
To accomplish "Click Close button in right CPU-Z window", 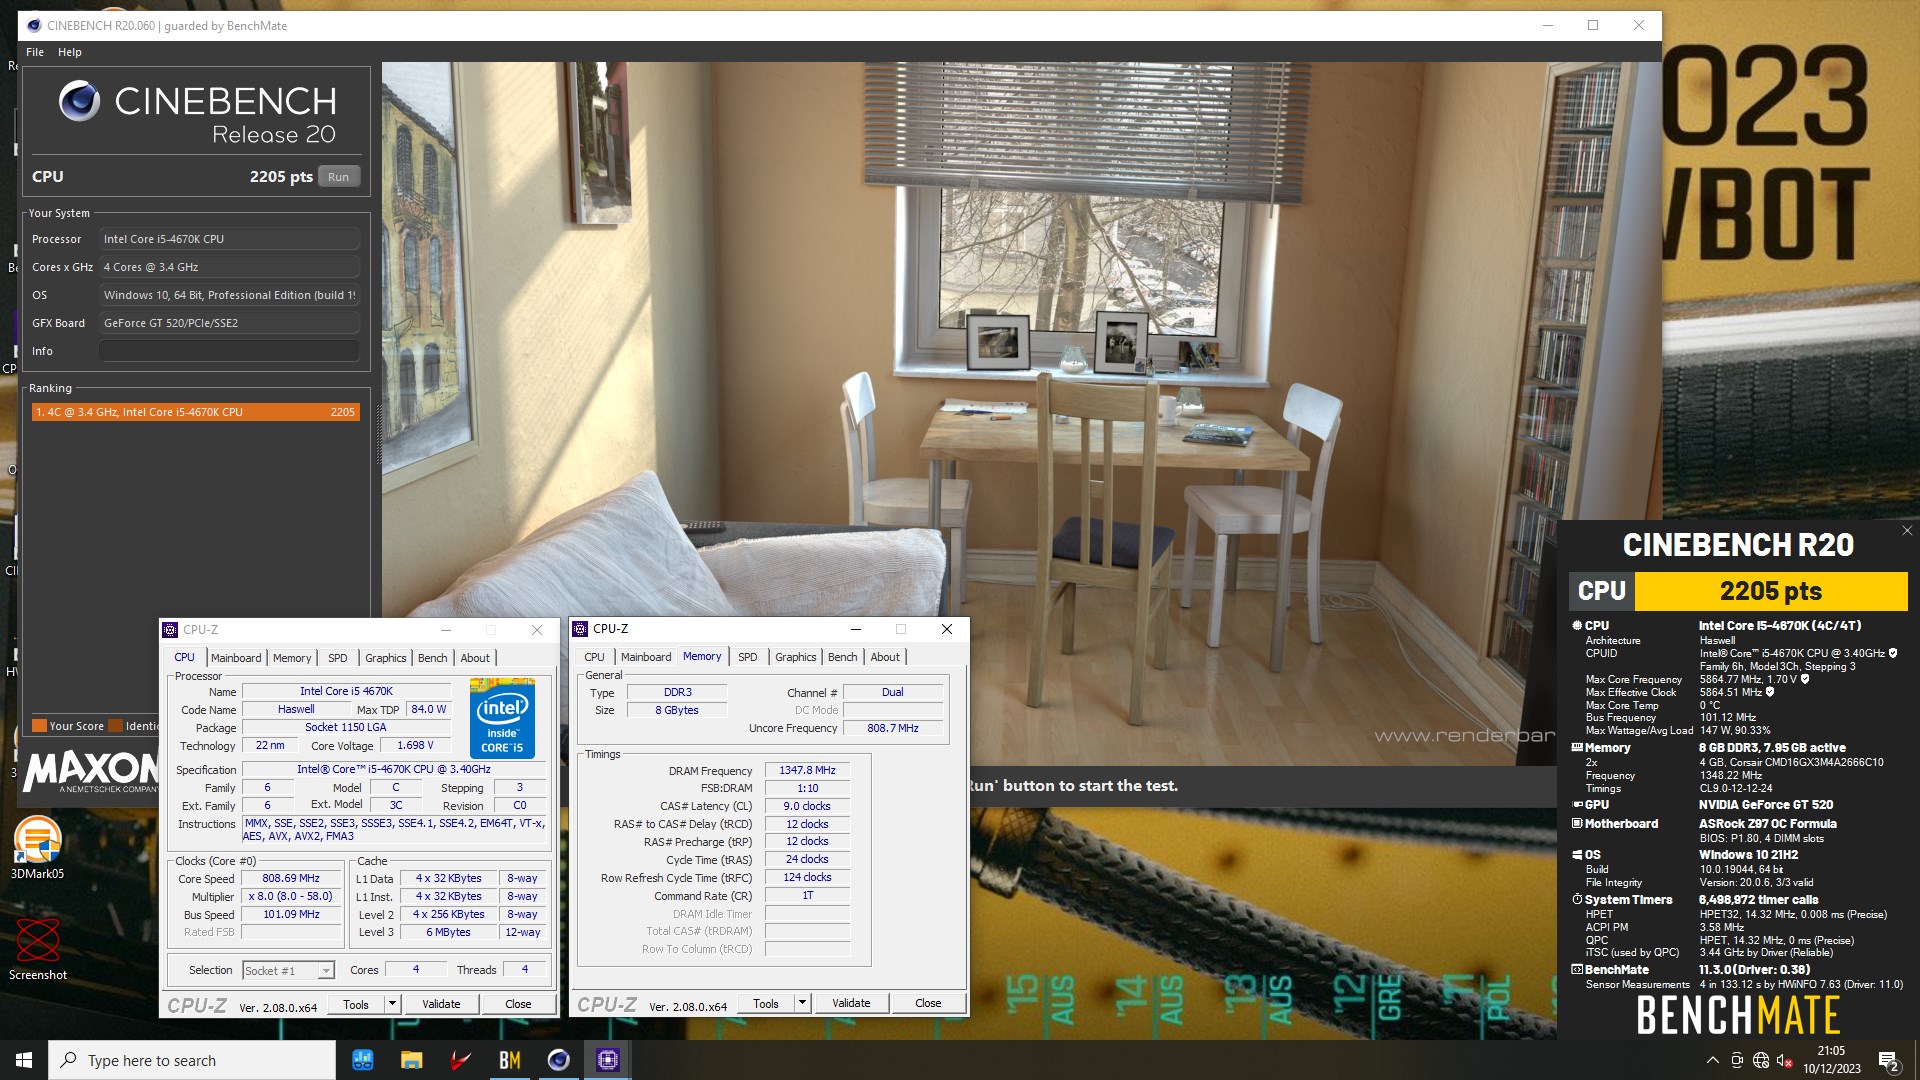I will 928,1003.
